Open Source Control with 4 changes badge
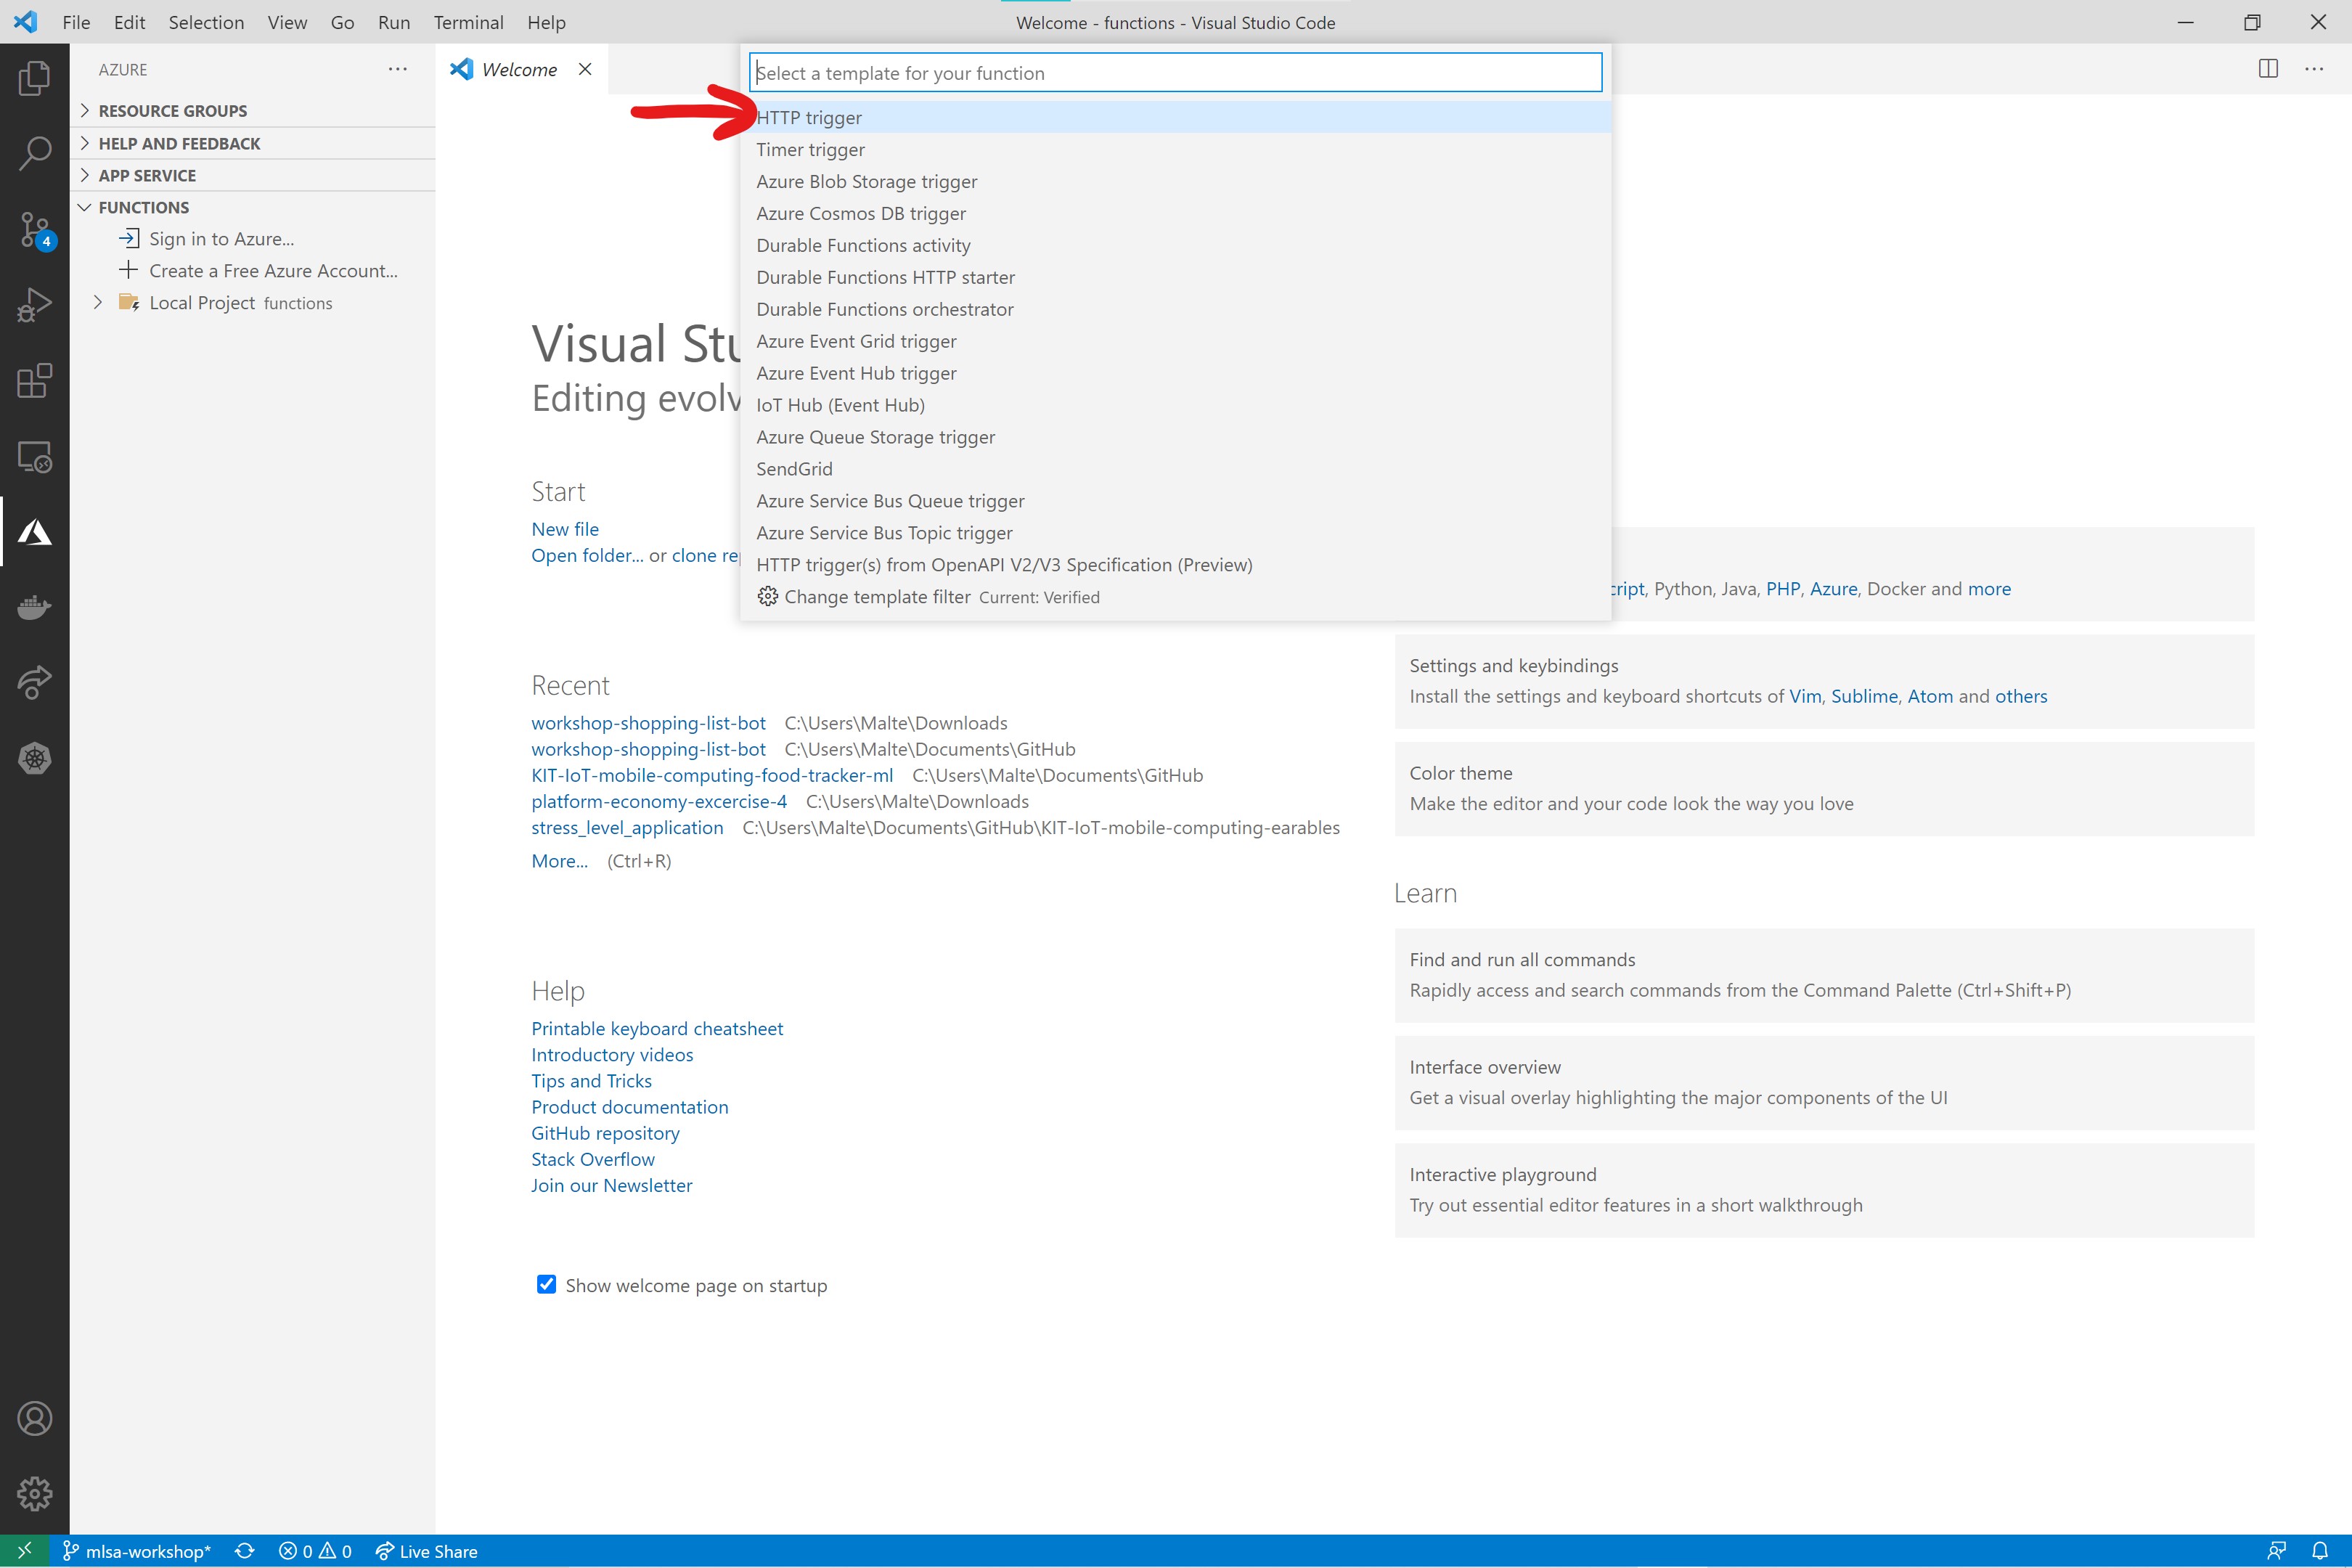The width and height of the screenshot is (2352, 1568). pos(34,229)
